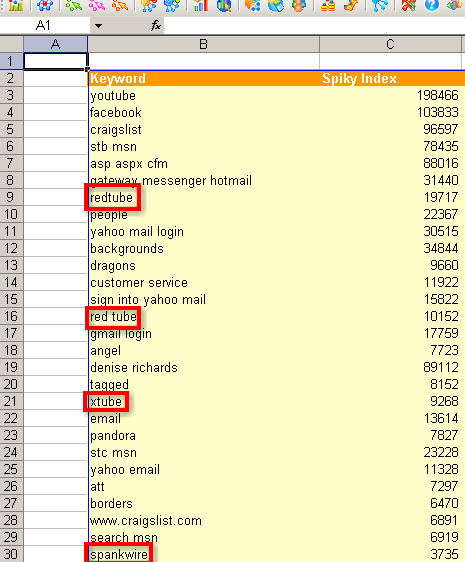Image resolution: width=465 pixels, height=562 pixels.
Task: Click the cell containing tagged
Action: (203, 384)
